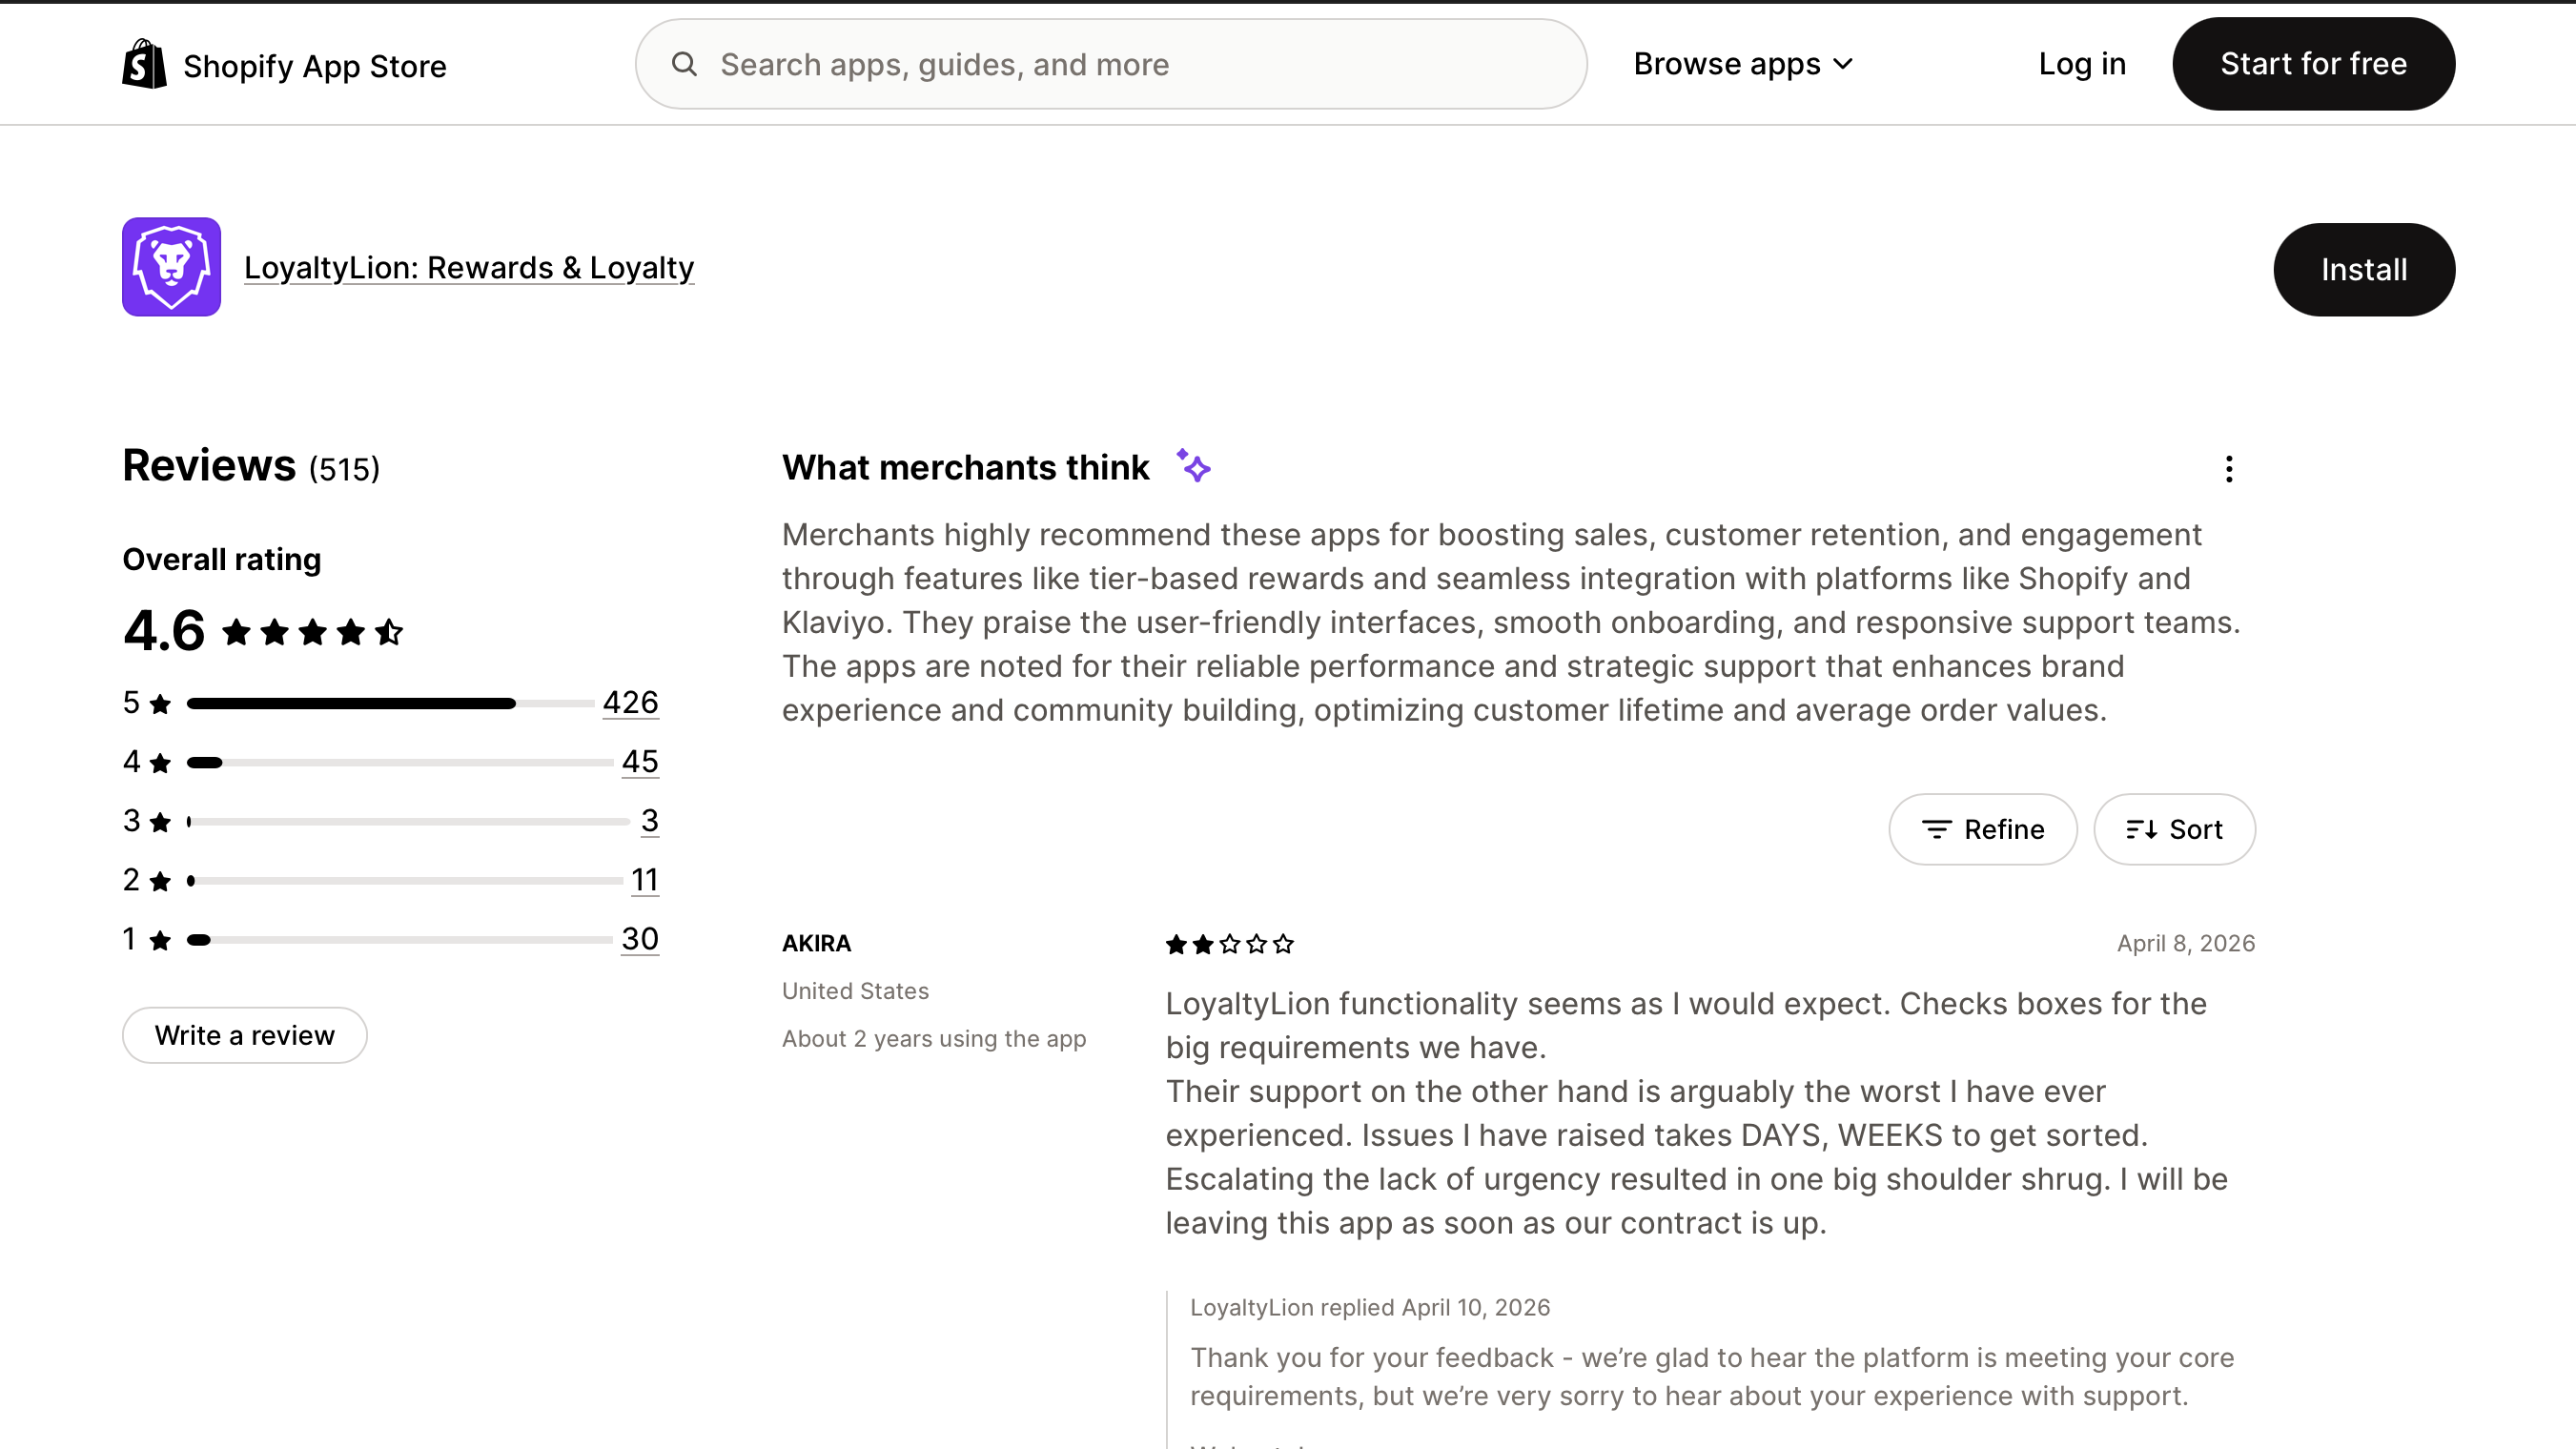This screenshot has width=2576, height=1449.
Task: Click the Write a review button
Action: point(244,1035)
